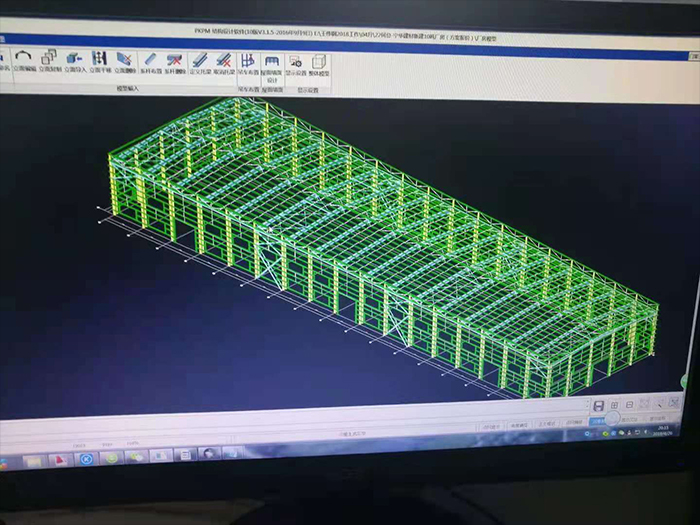Choose the 系杆布置 tie-bar layout tool

[150, 62]
